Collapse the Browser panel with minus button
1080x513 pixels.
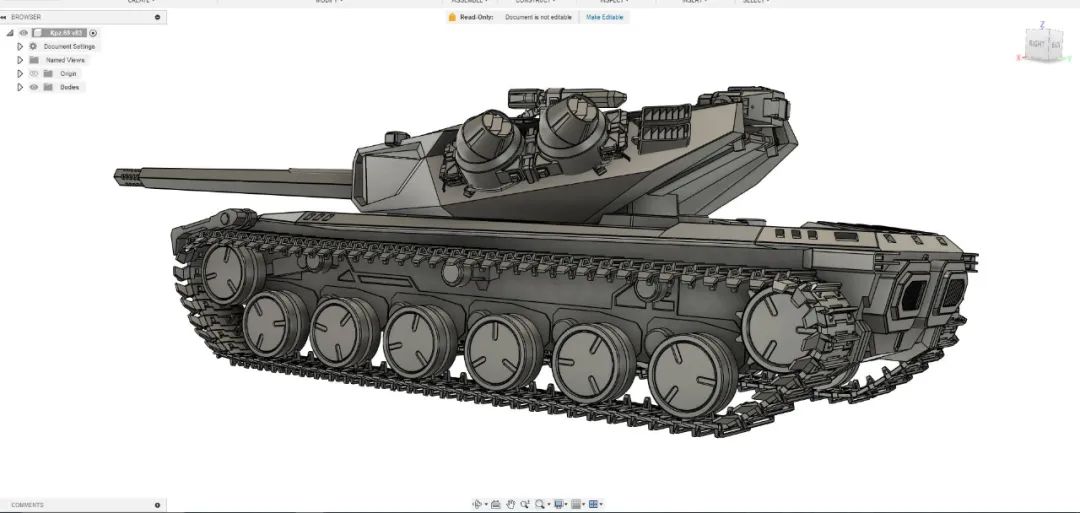click(x=158, y=17)
